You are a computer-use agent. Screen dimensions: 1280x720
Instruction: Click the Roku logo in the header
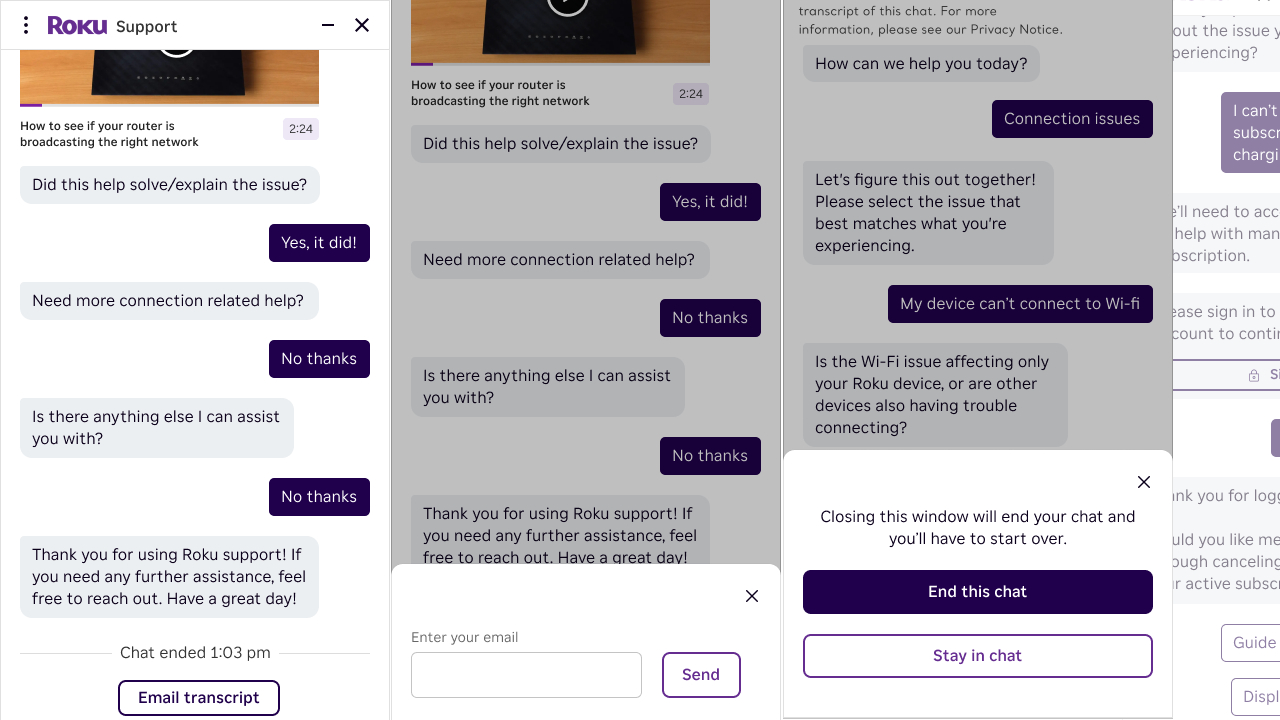pos(77,26)
